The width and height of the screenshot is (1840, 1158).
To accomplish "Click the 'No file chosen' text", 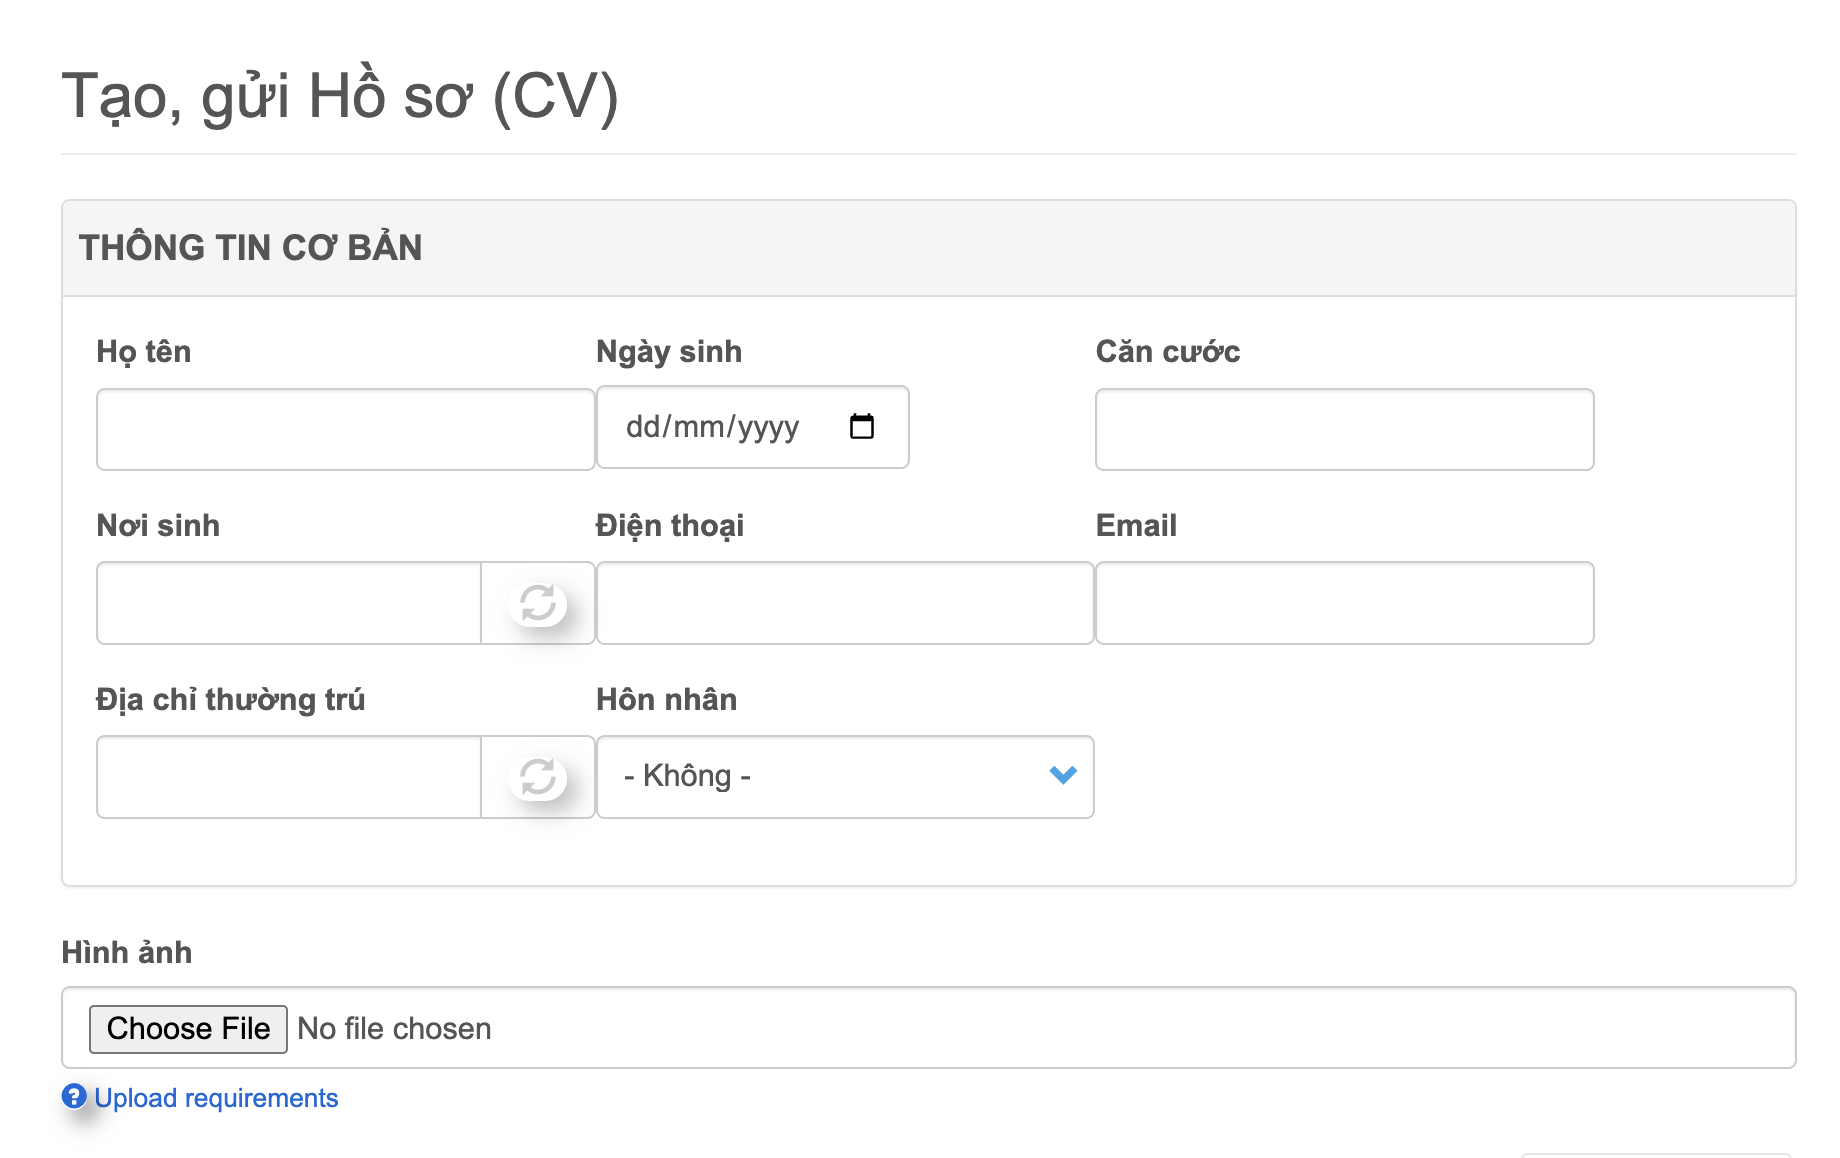I will (x=394, y=1029).
